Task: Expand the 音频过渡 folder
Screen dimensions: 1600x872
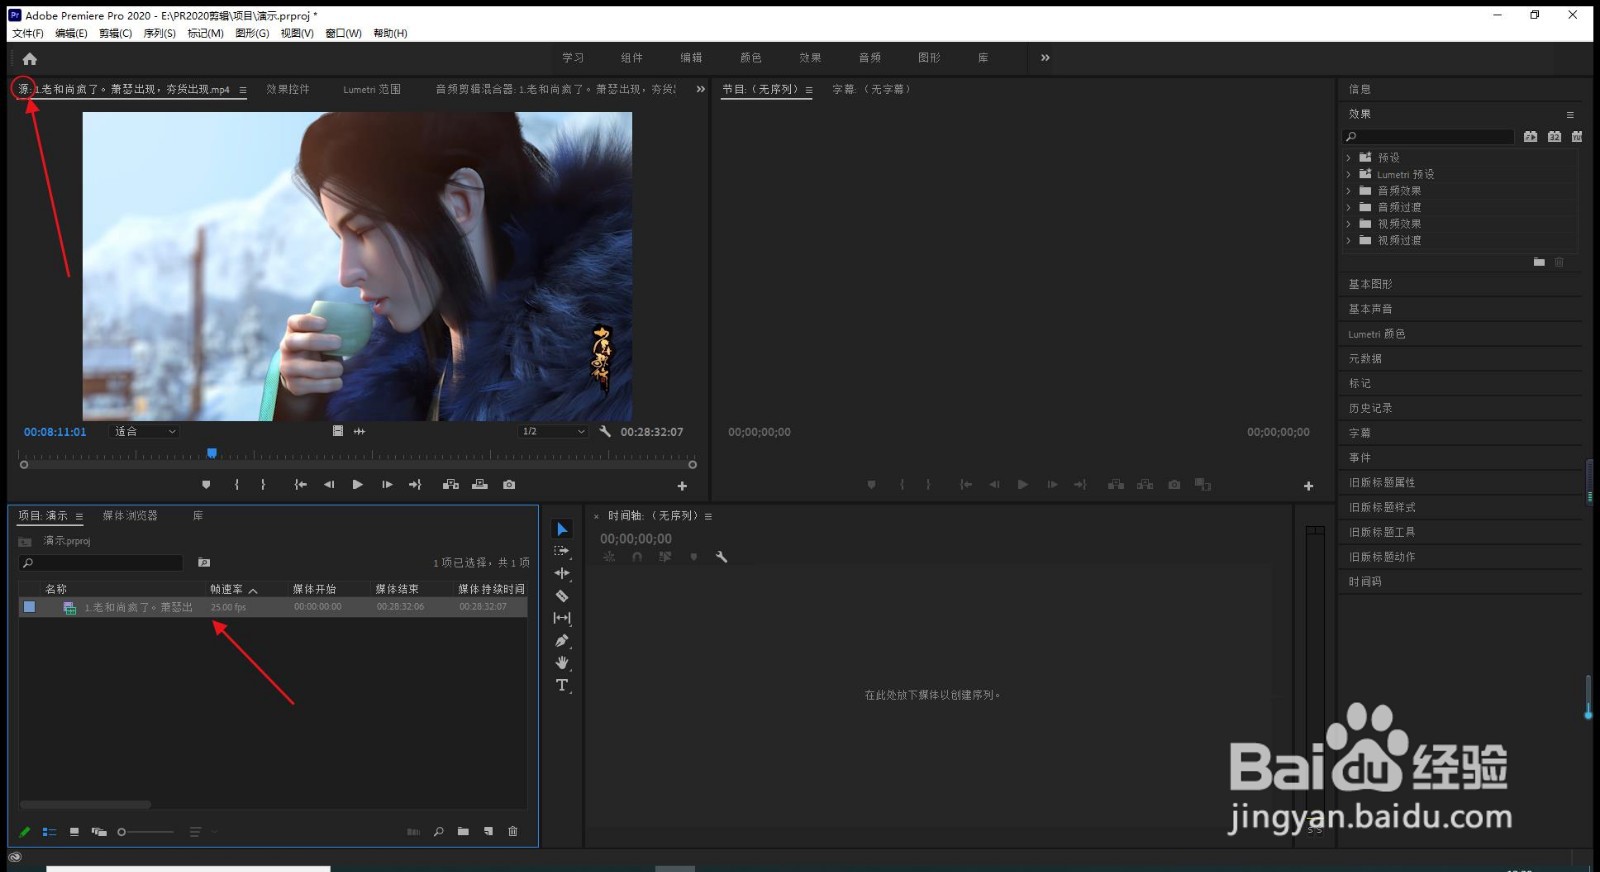Action: [1349, 207]
